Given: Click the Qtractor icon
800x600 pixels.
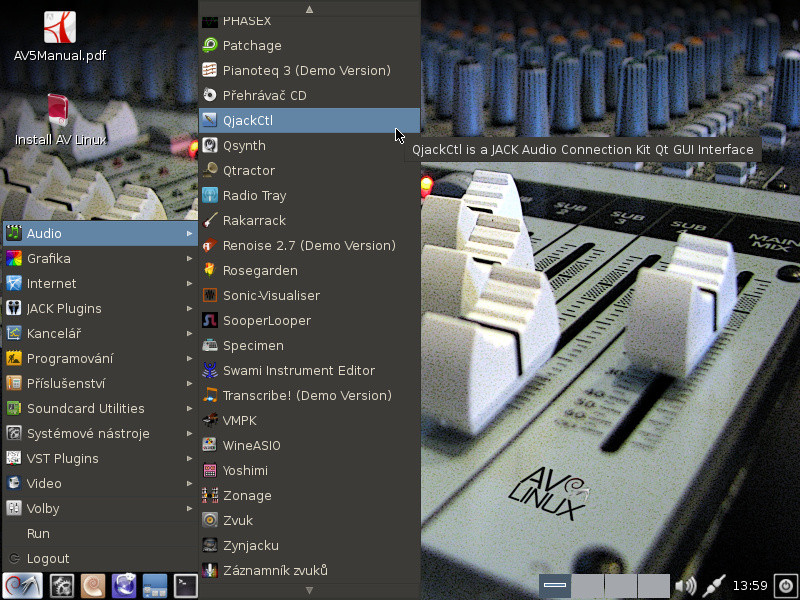Looking at the screenshot, I should [210, 170].
